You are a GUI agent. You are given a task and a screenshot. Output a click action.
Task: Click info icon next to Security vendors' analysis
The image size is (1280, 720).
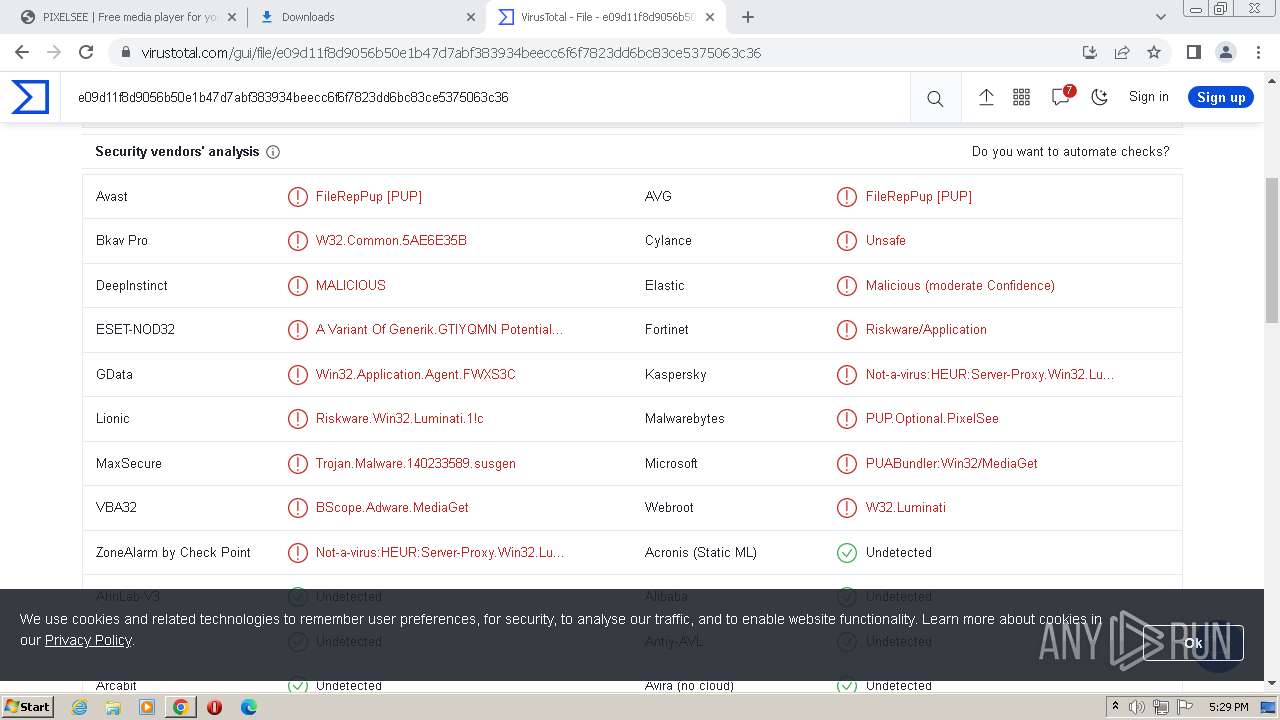click(x=273, y=152)
